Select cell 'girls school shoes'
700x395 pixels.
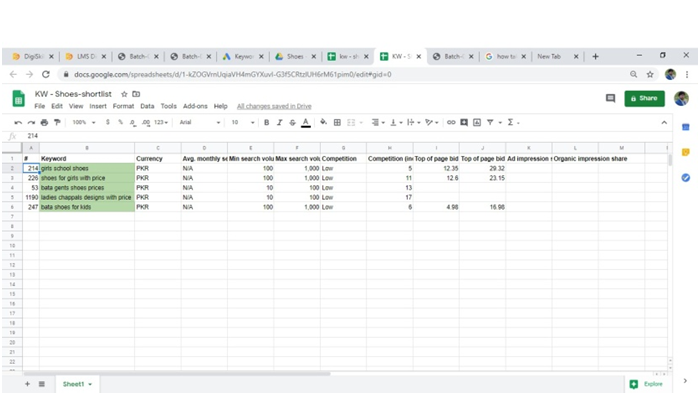tap(87, 168)
